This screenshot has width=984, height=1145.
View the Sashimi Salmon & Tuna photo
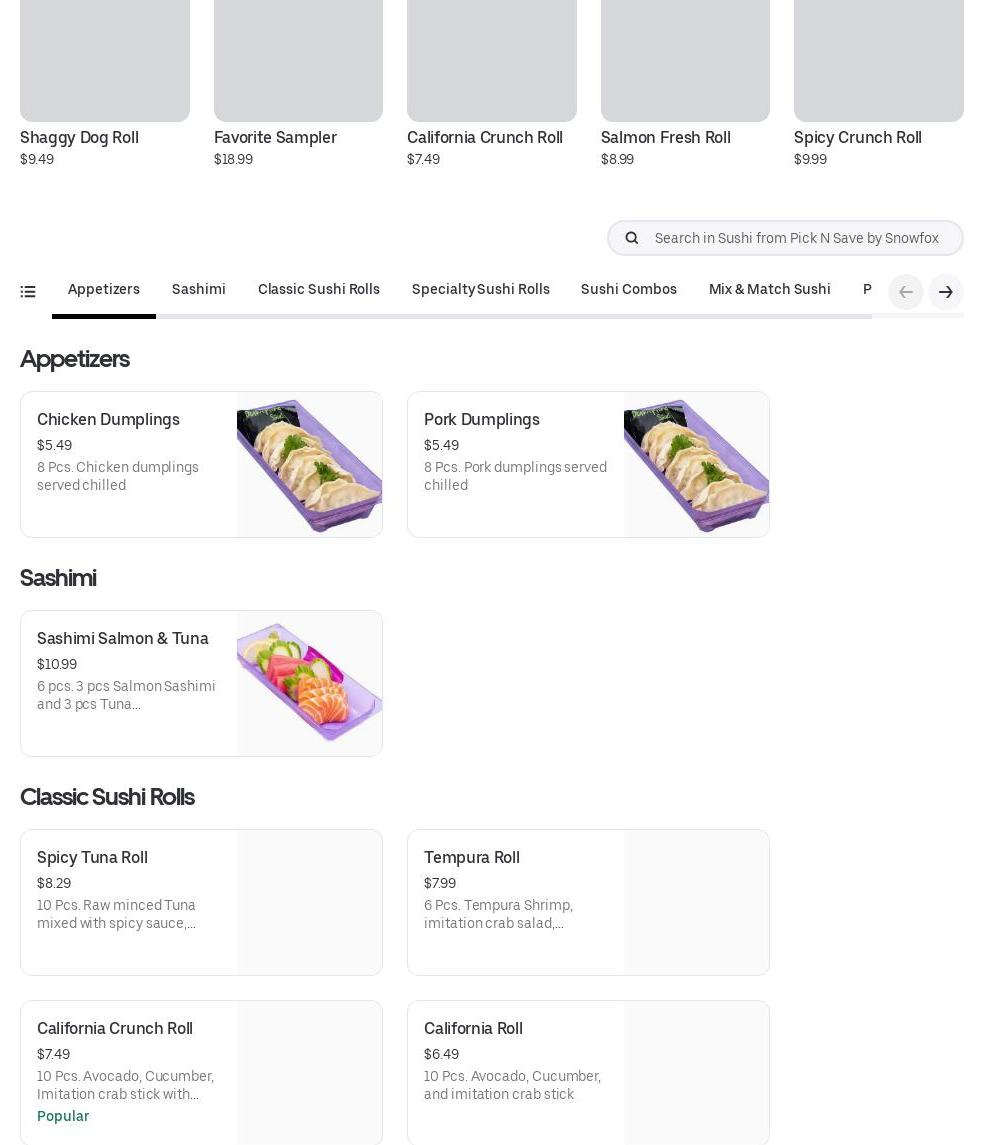(309, 684)
